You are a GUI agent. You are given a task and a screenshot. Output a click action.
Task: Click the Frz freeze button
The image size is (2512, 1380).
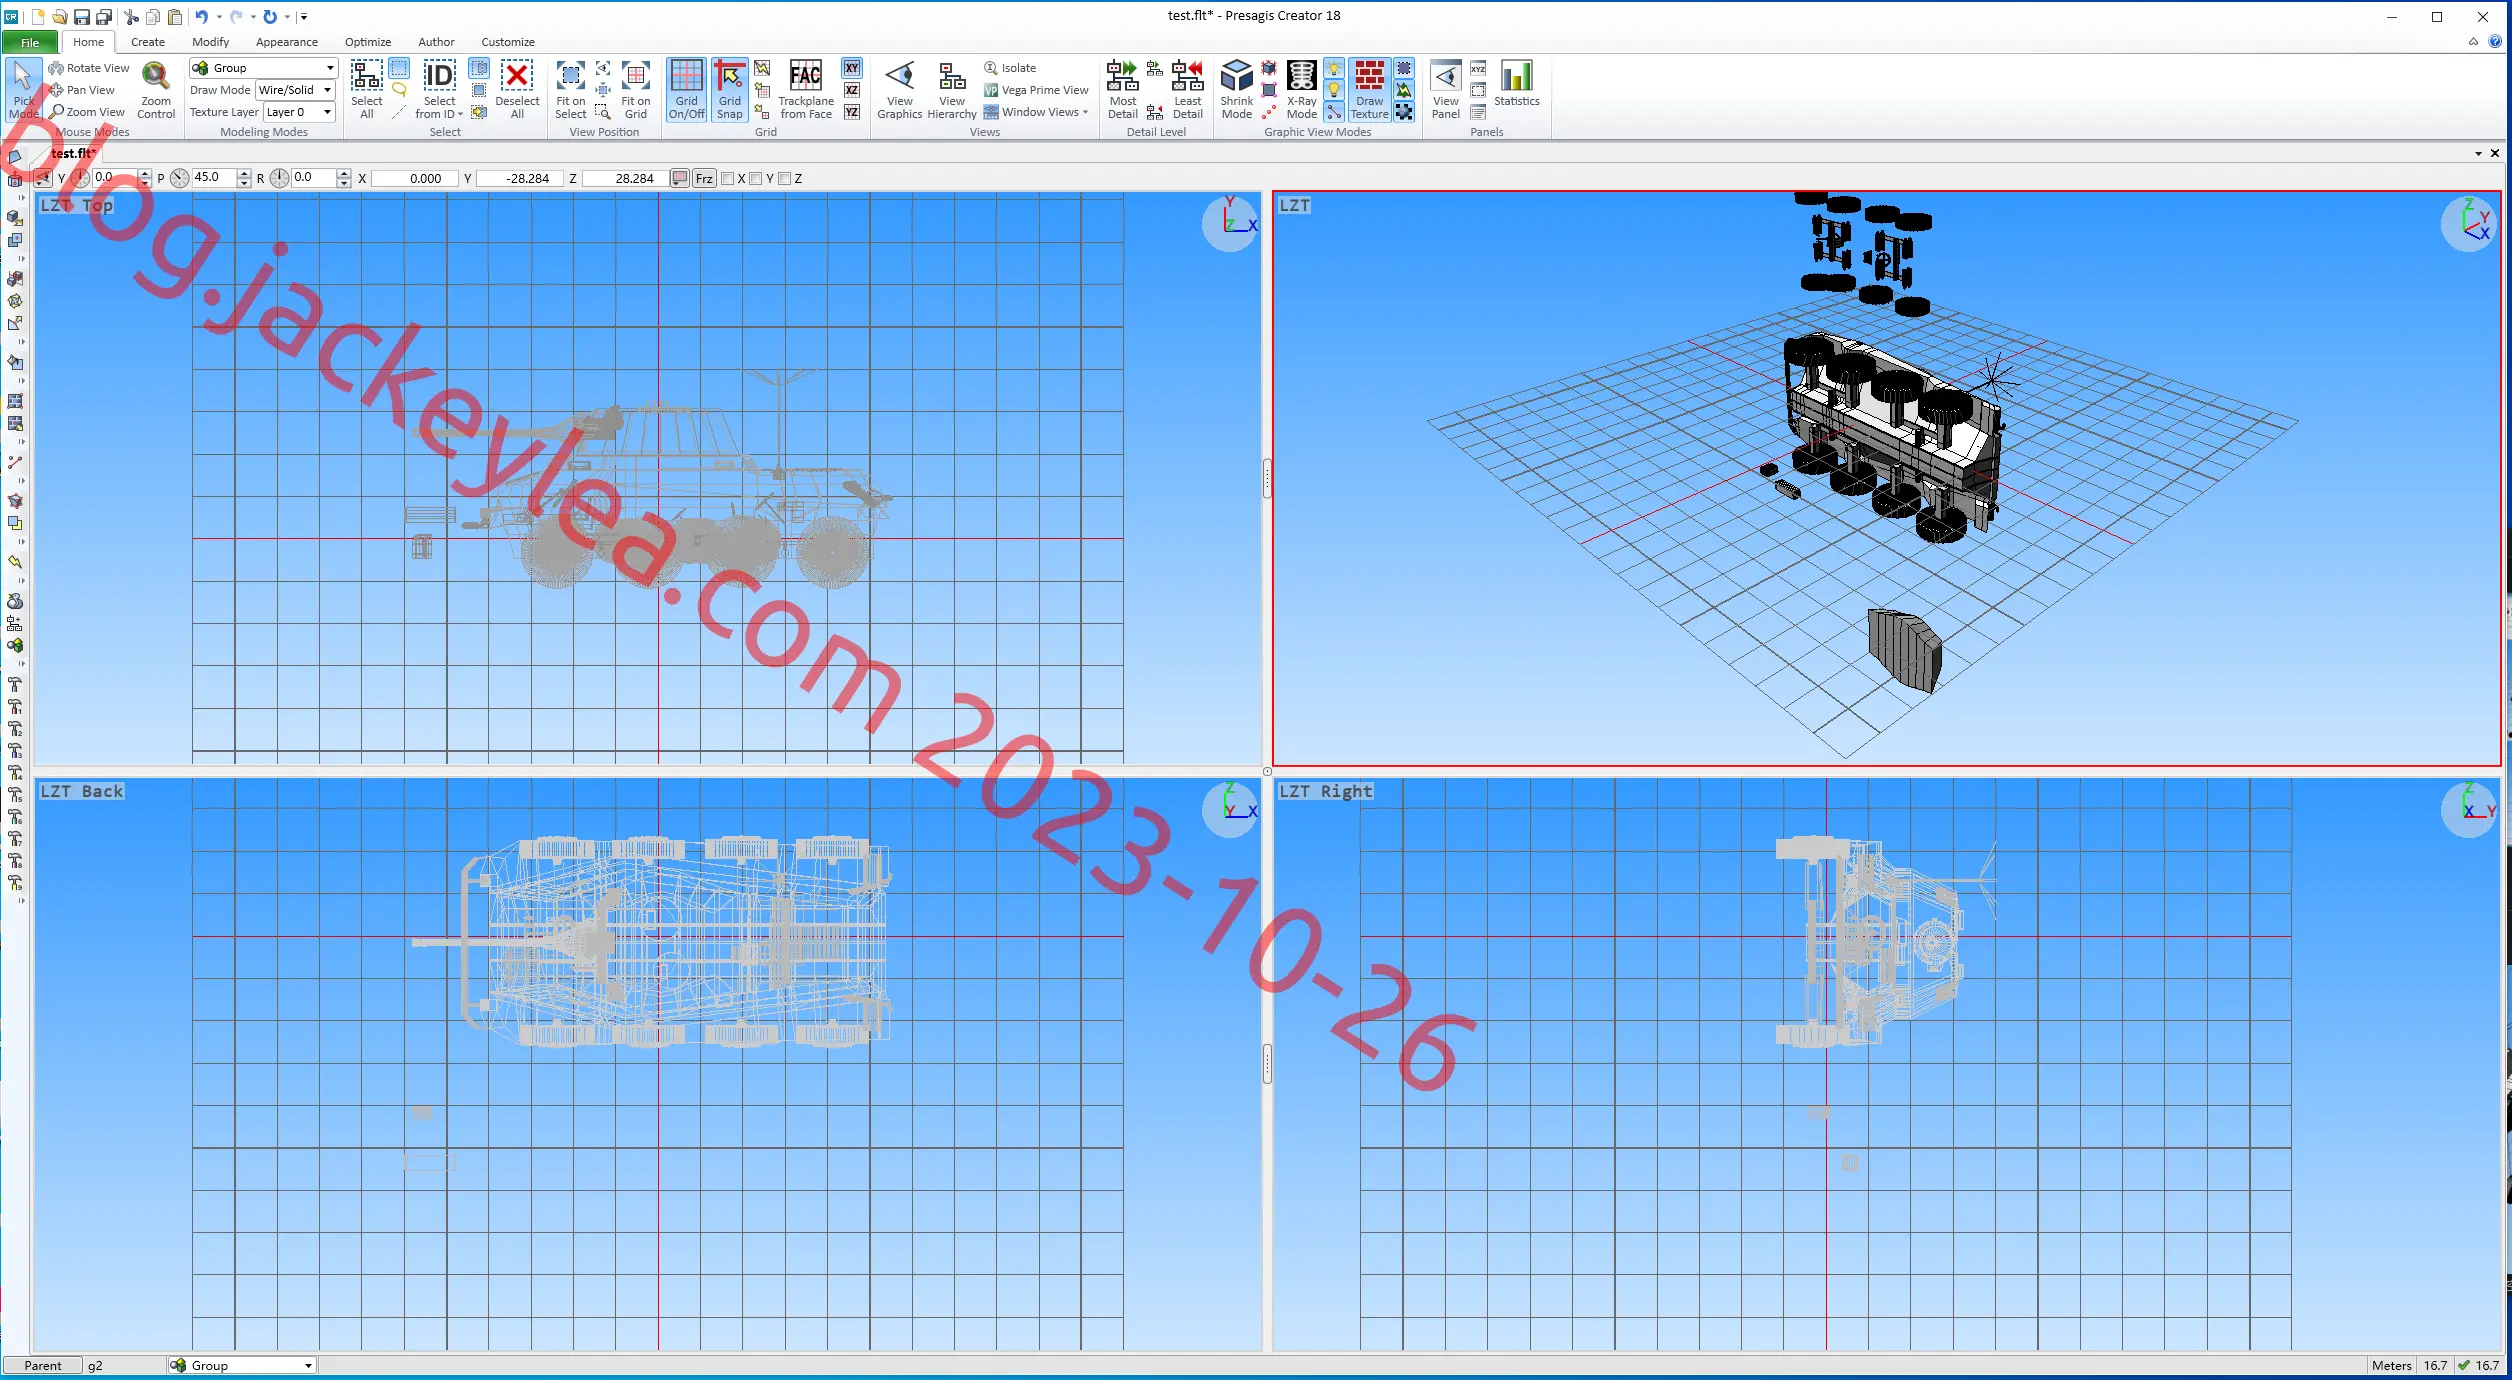(x=704, y=179)
